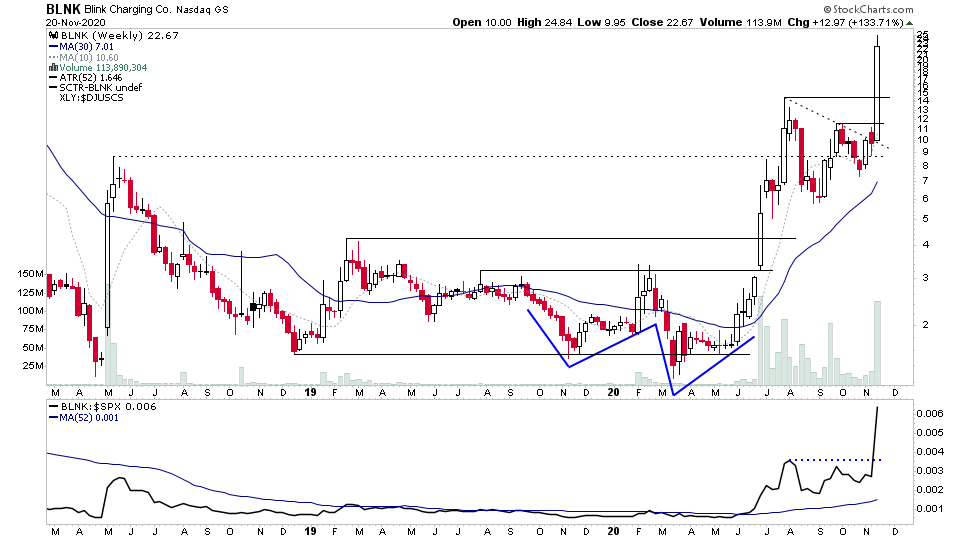Click the StockCharts.com copyright text
The height and width of the screenshot is (540, 960).
[x=868, y=9]
